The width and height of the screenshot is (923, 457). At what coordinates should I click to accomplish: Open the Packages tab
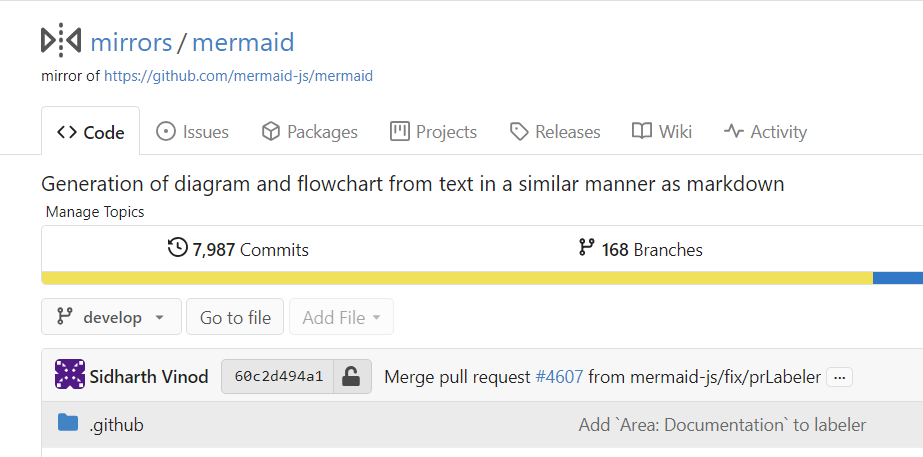(310, 131)
